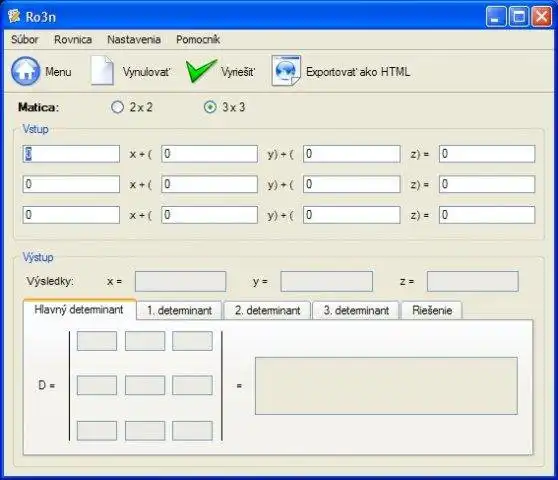Viewport: 558px width, 480px height.
Task: Maximize the Ro3n window
Action: pyautogui.click(x=518, y=16)
